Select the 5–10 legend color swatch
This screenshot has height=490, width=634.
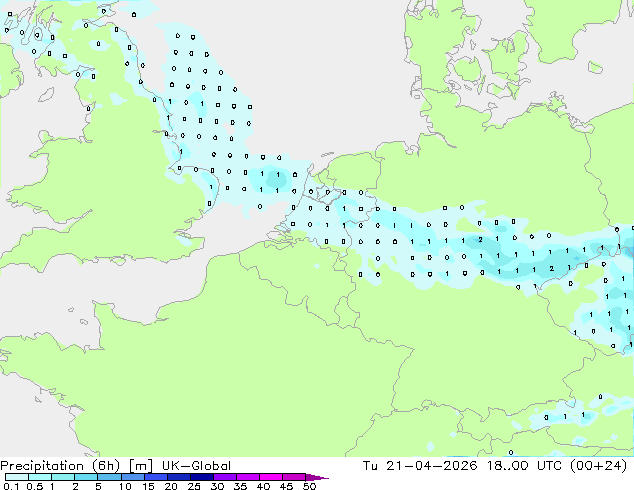click(x=109, y=477)
